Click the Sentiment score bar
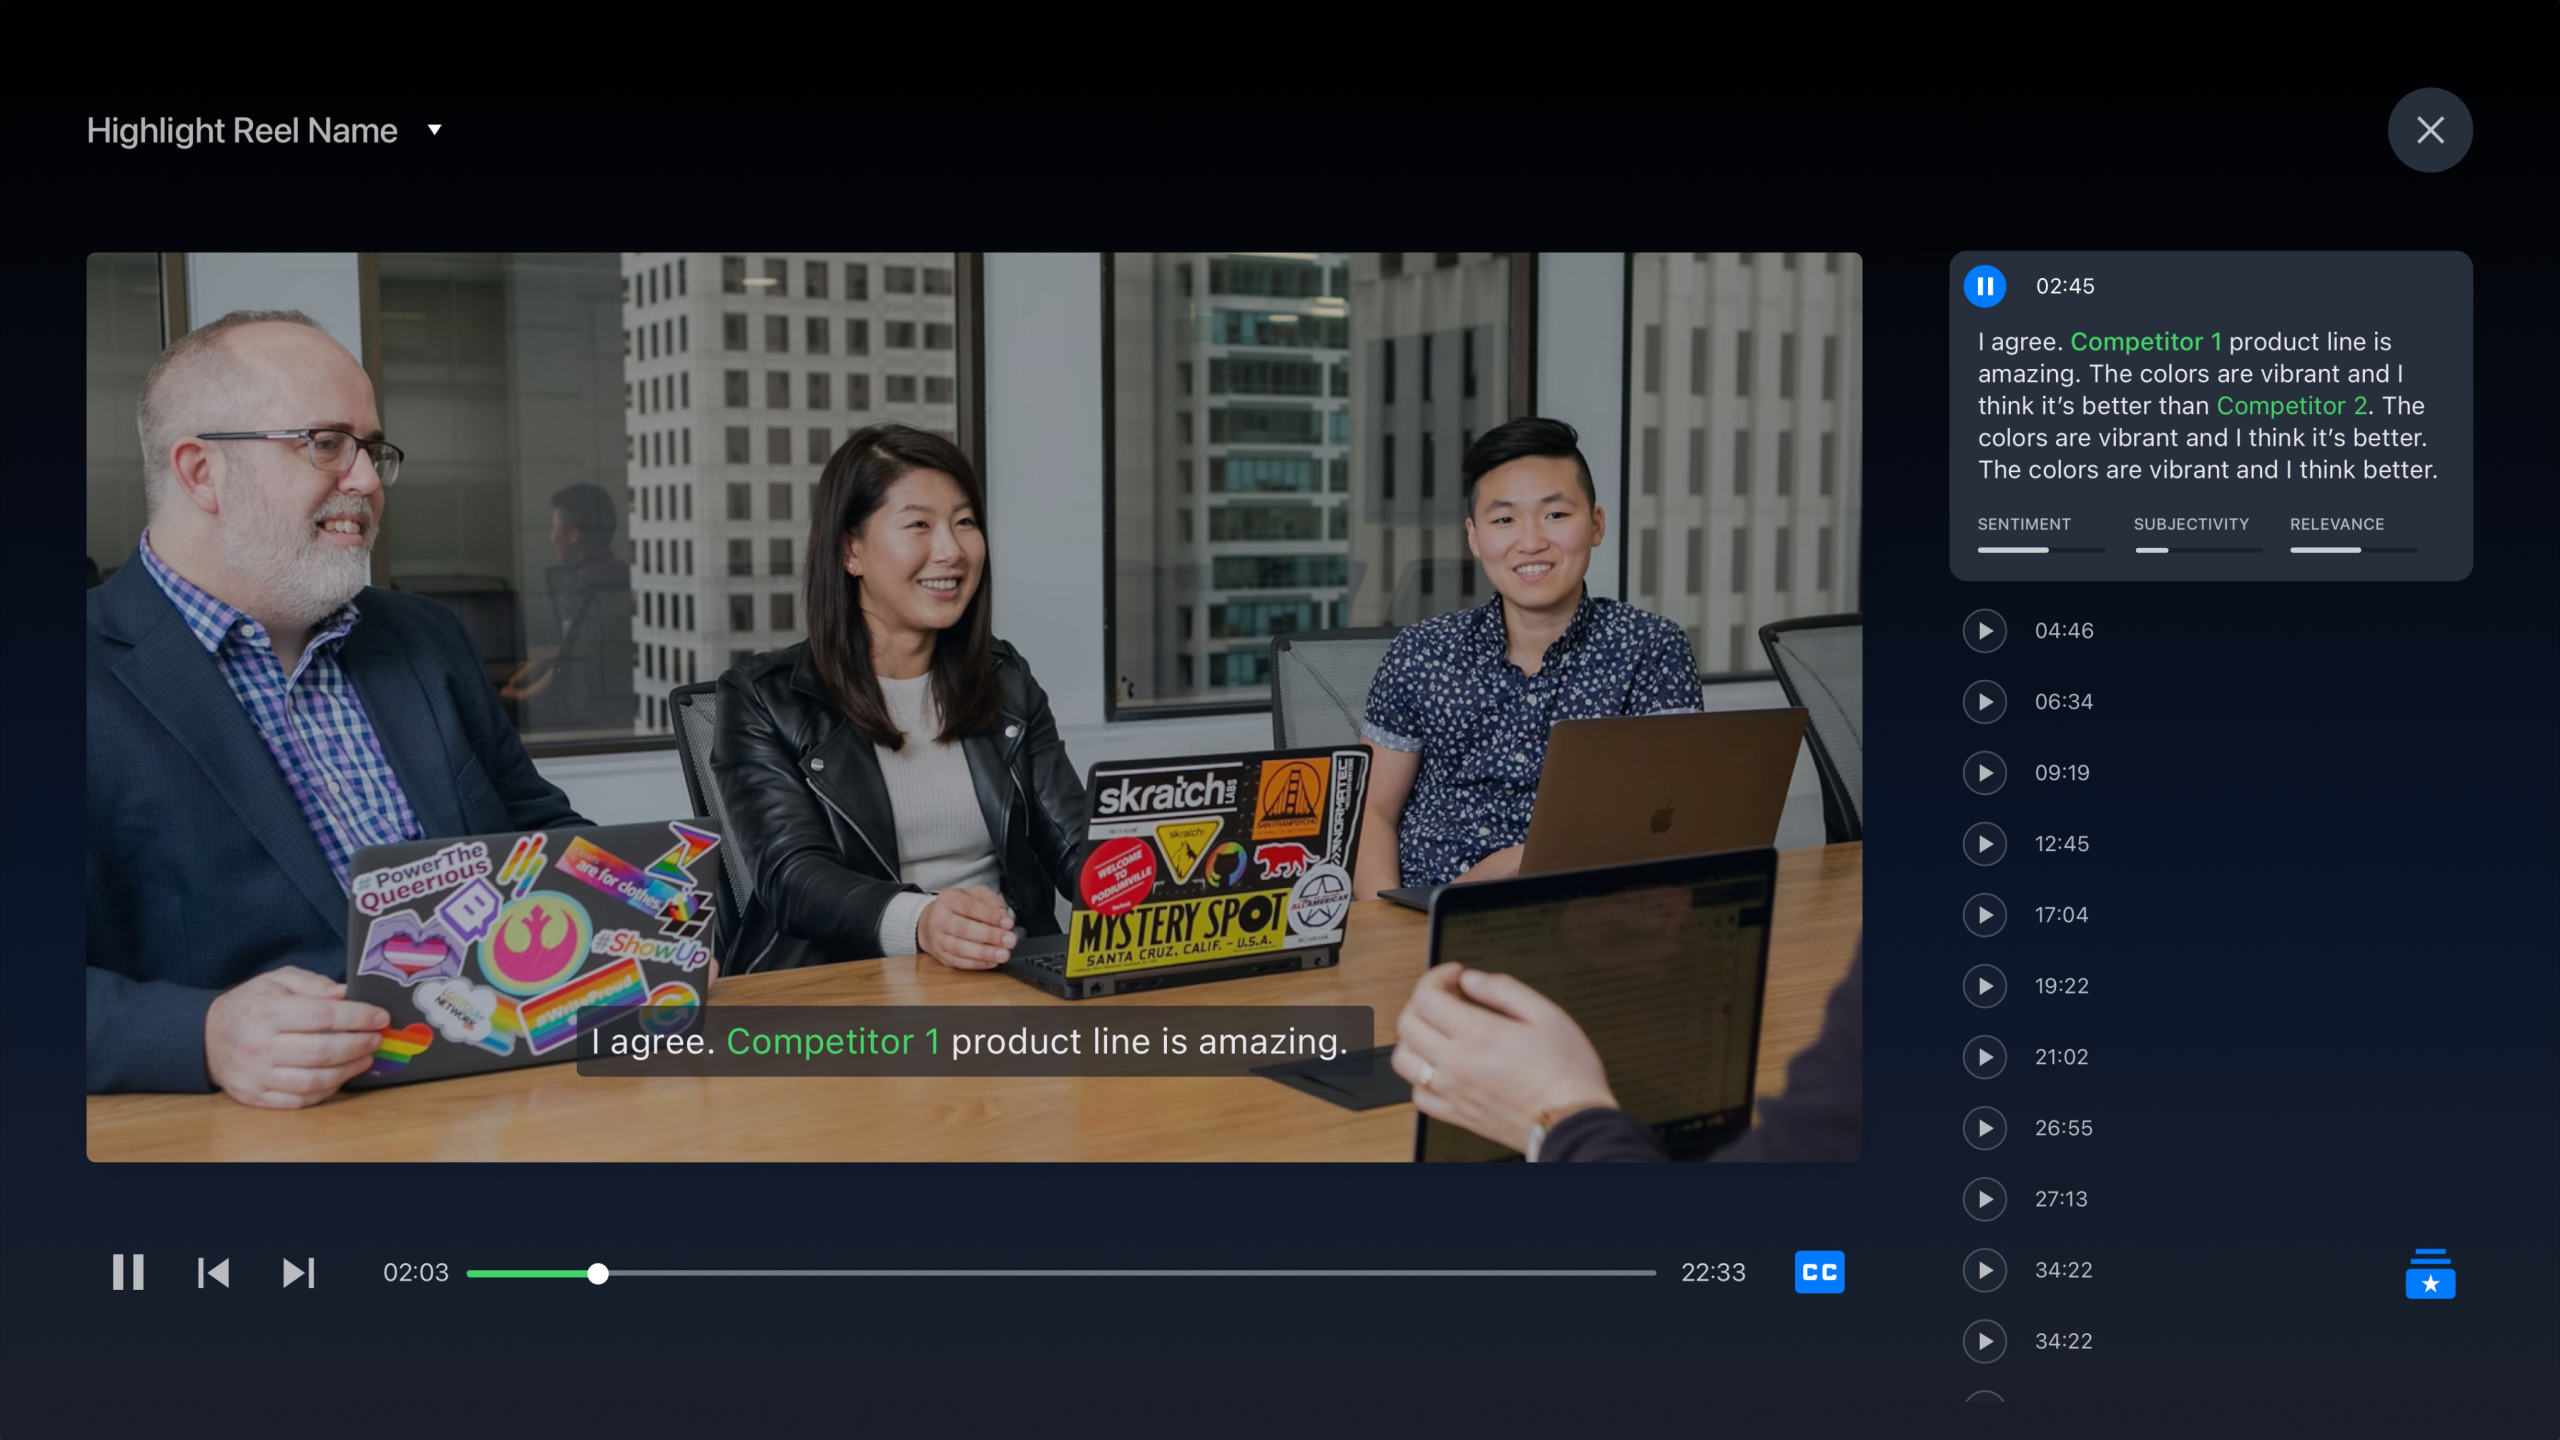2560x1440 pixels. pyautogui.click(x=2040, y=550)
